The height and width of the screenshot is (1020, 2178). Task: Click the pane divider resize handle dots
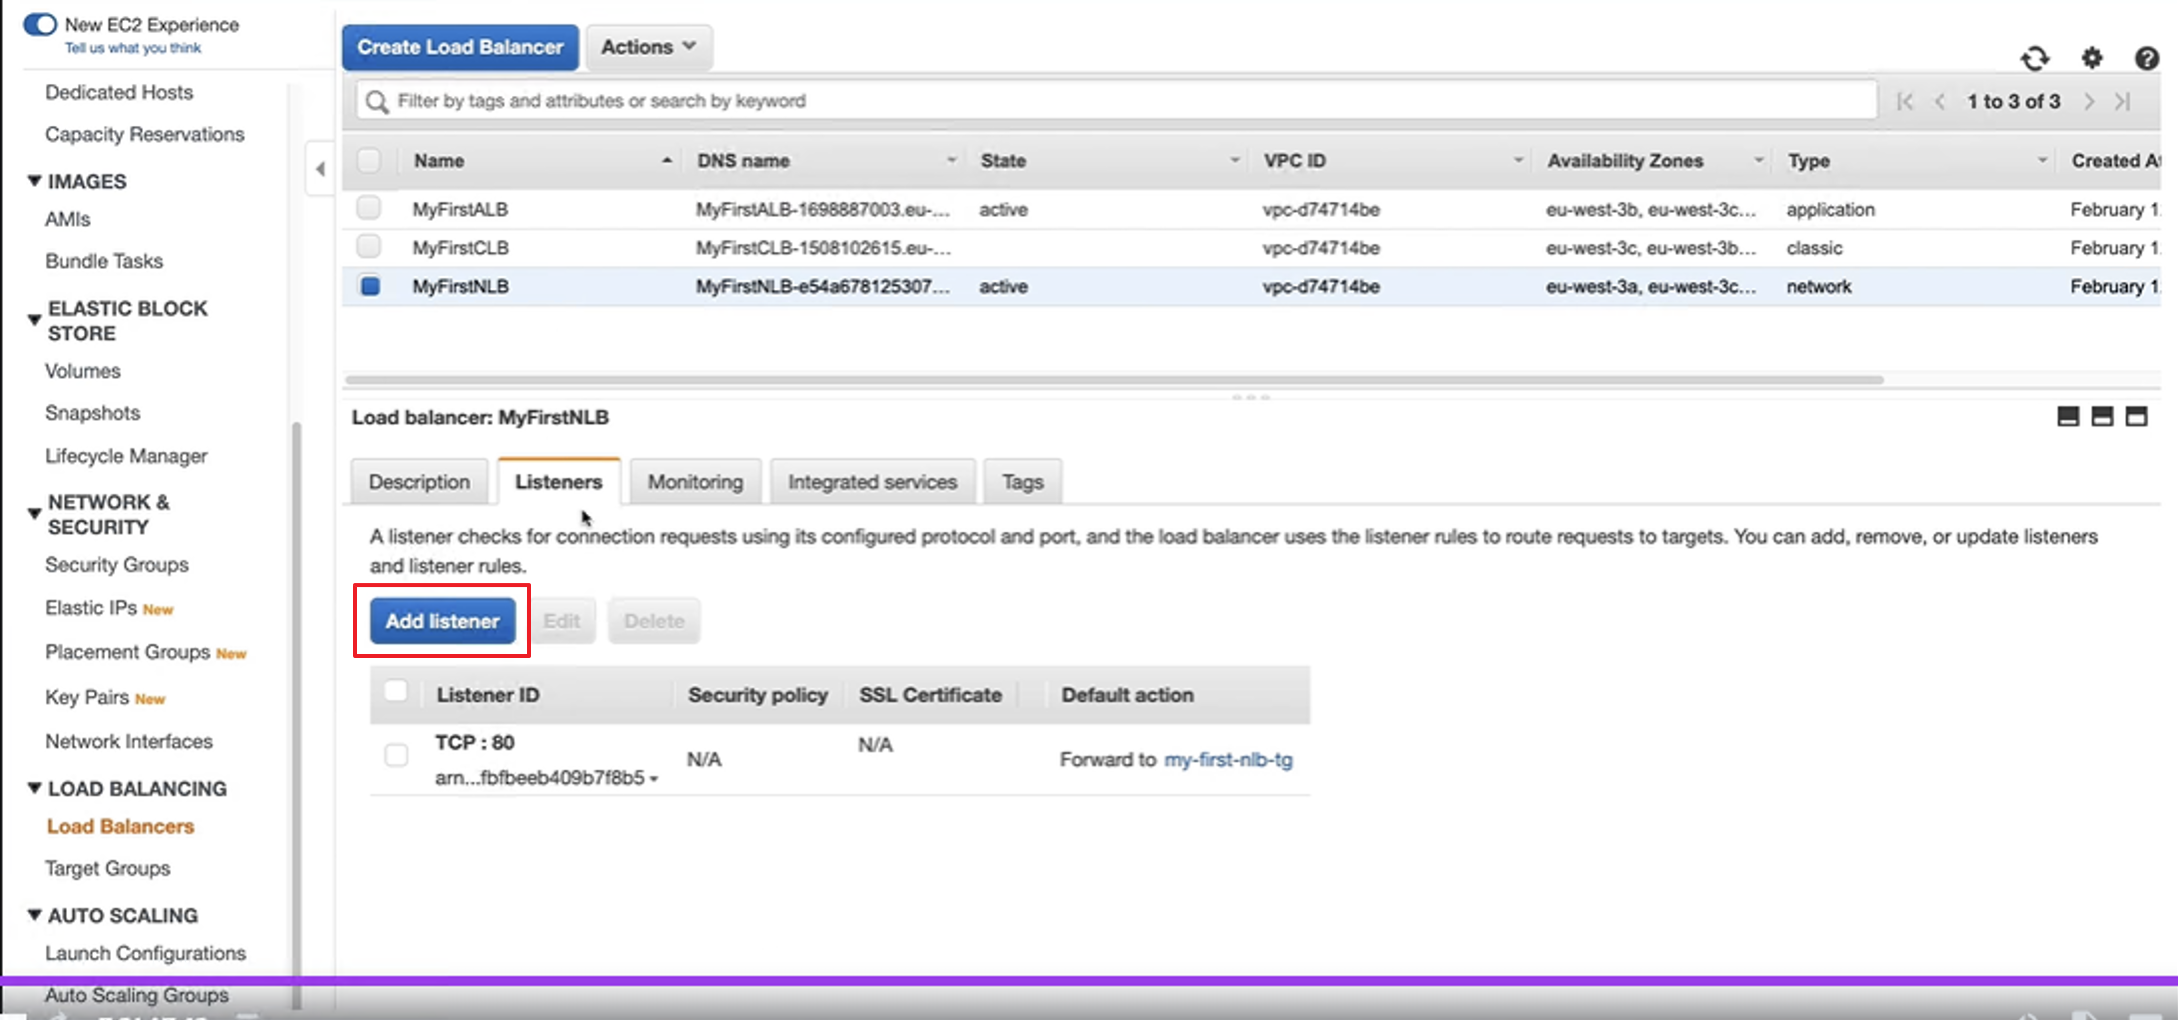pos(1251,397)
